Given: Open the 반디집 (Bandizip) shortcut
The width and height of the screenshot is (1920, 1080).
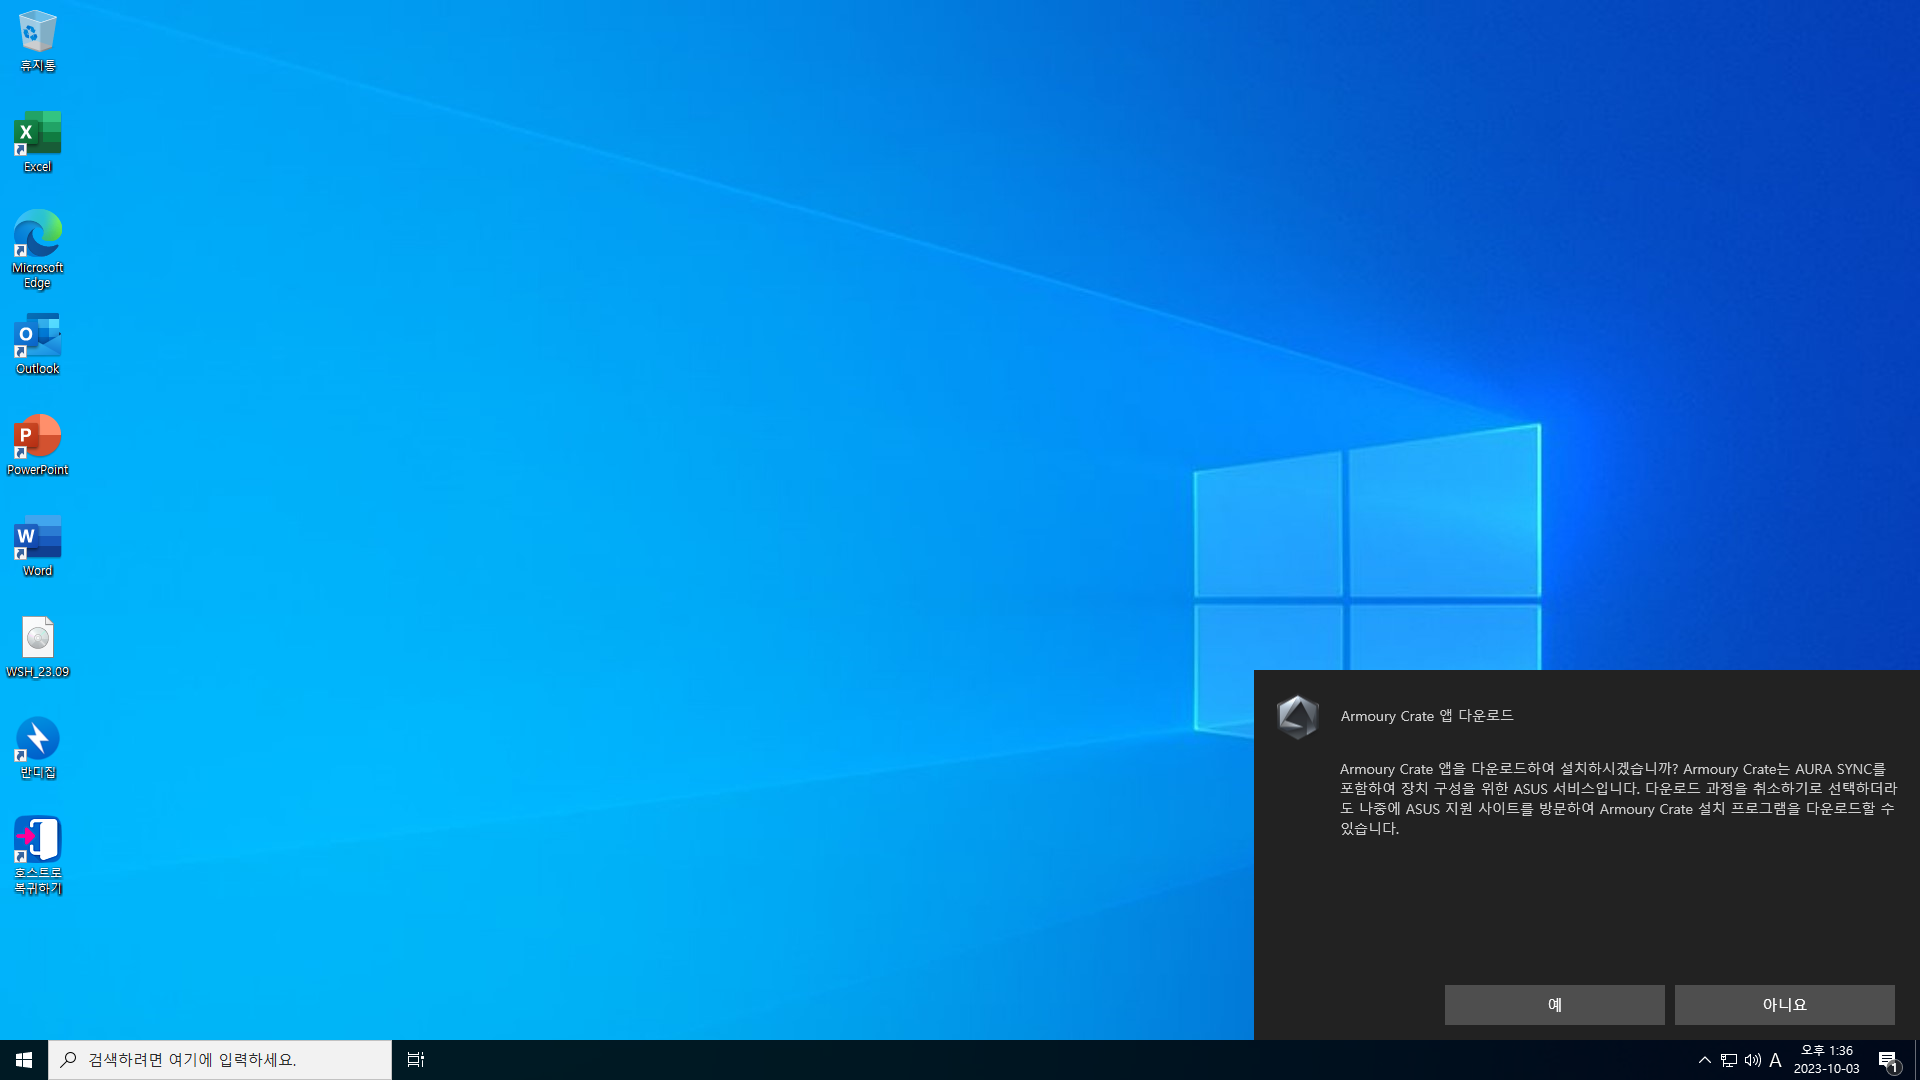Looking at the screenshot, I should 37,748.
